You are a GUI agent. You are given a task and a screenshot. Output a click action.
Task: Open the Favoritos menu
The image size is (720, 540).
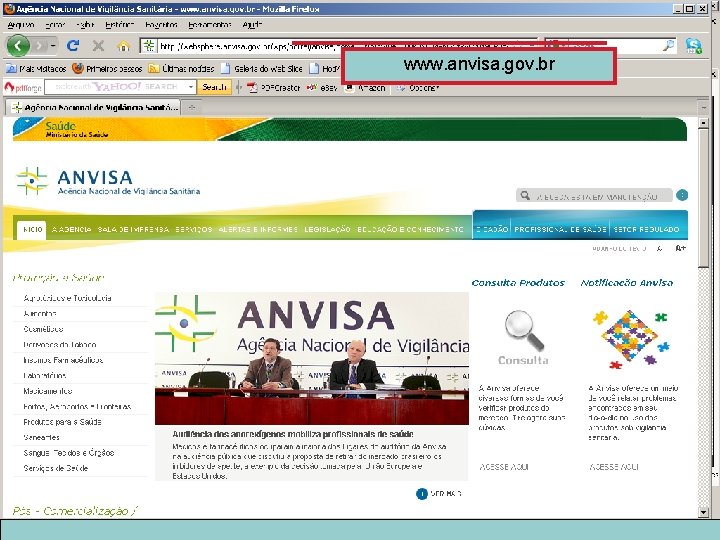[161, 25]
